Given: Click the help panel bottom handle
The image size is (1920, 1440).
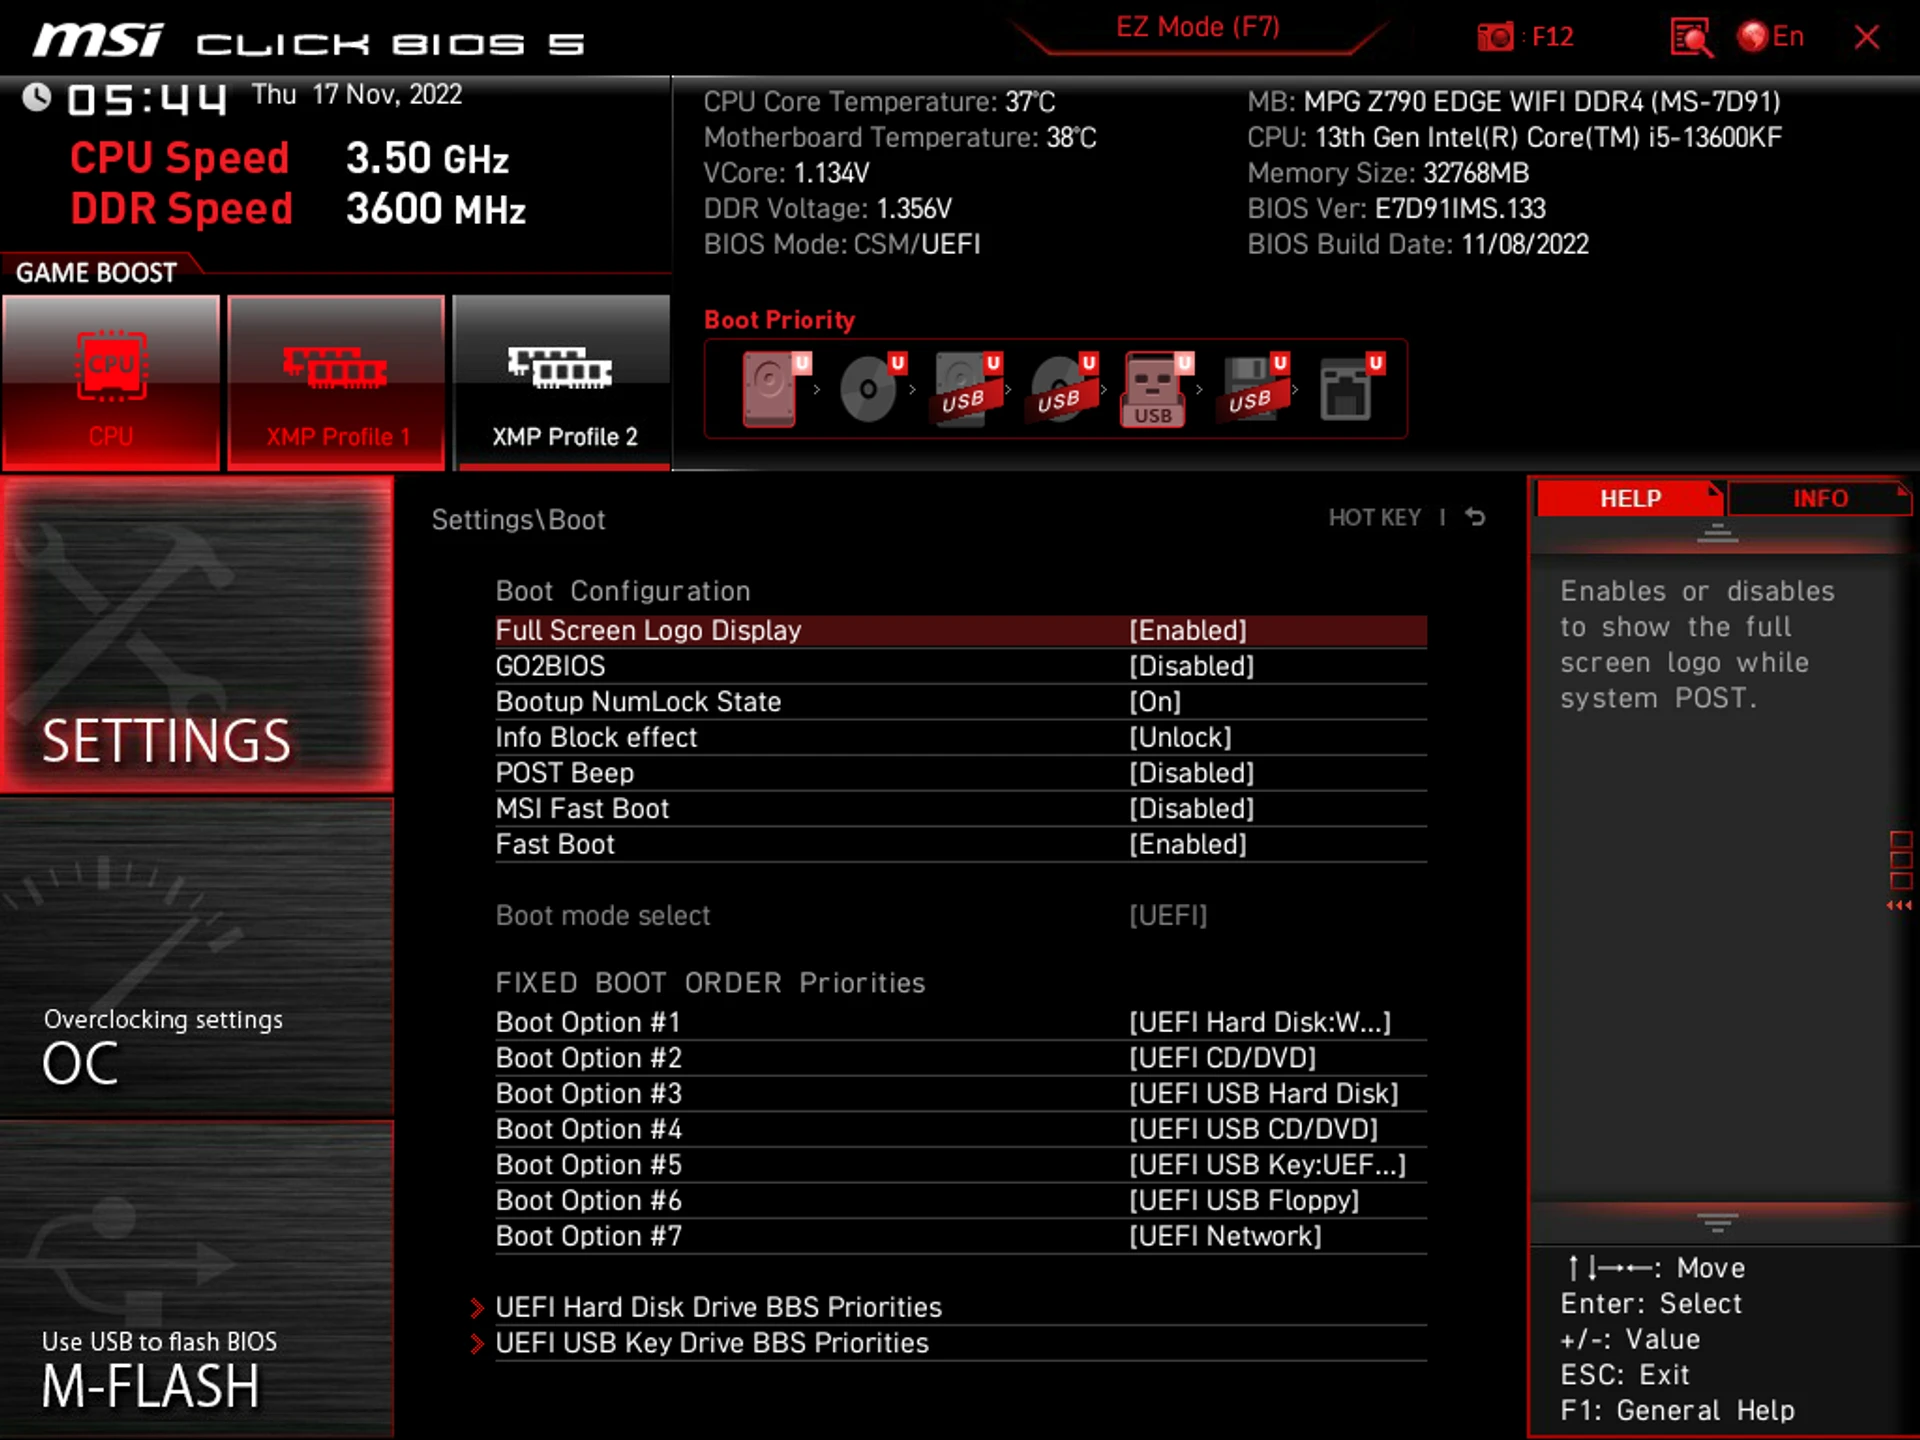Looking at the screenshot, I should tap(1717, 1222).
